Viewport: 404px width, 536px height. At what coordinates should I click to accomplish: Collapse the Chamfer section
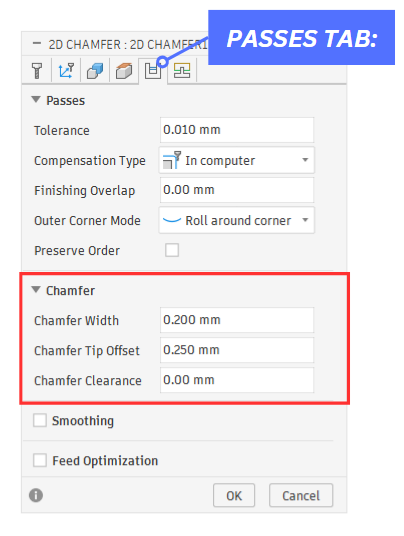click(36, 290)
